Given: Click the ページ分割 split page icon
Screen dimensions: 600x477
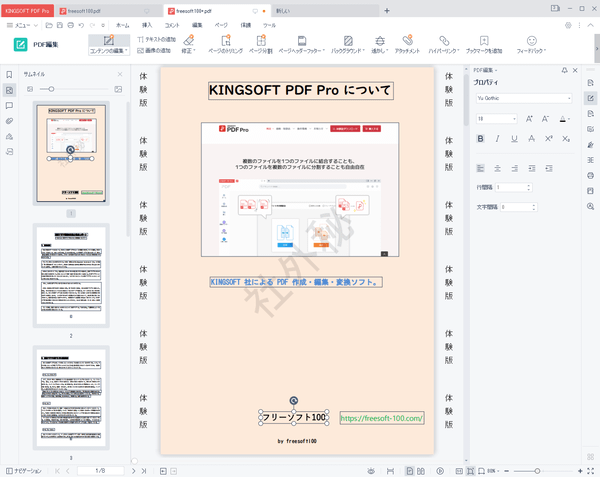Looking at the screenshot, I should point(261,40).
